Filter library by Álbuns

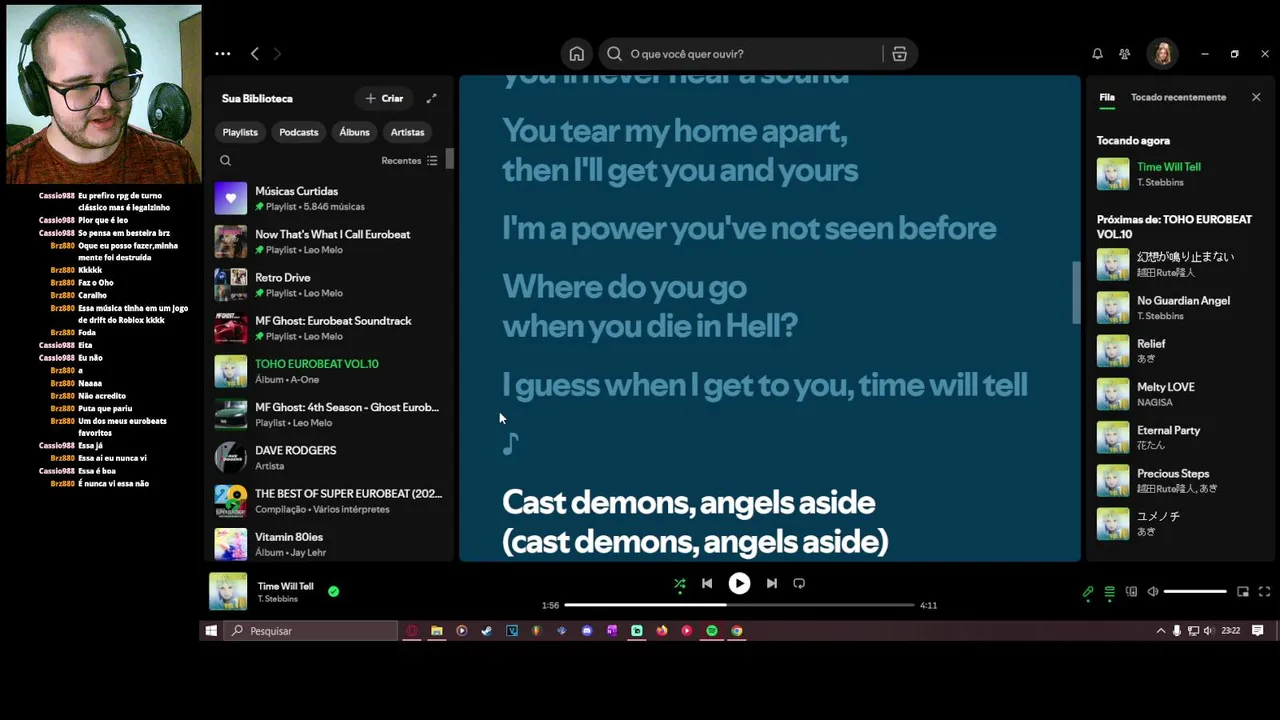(x=354, y=132)
